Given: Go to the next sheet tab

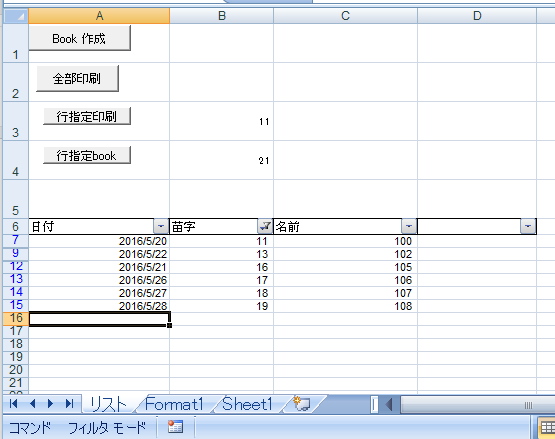Looking at the screenshot, I should (50, 404).
